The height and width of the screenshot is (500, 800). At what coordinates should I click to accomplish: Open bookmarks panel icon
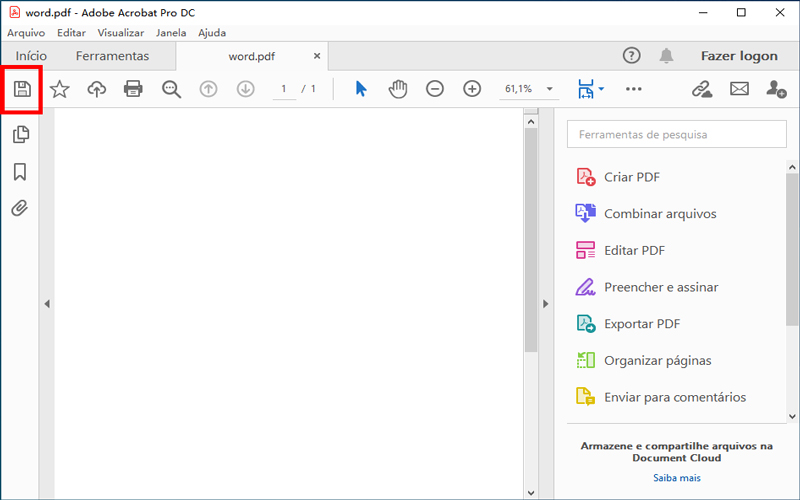tap(20, 171)
